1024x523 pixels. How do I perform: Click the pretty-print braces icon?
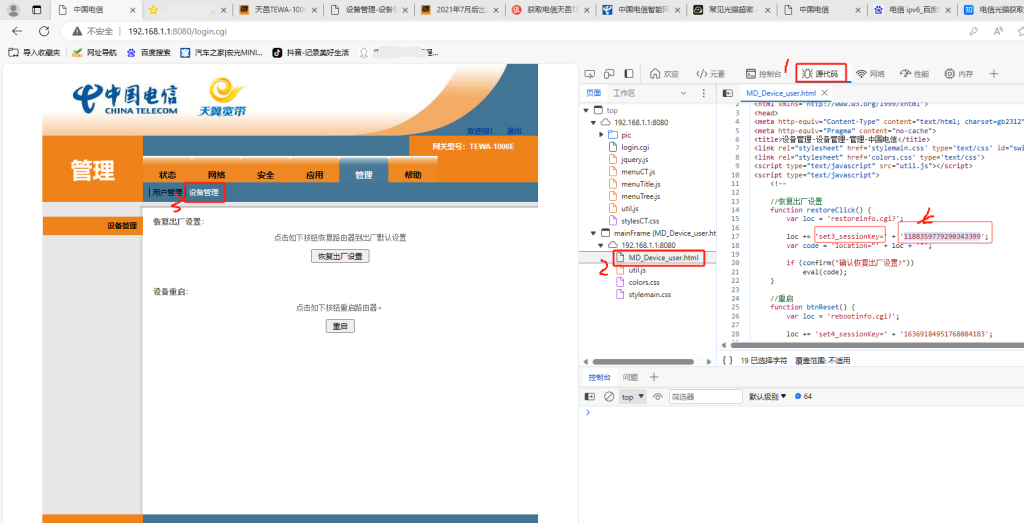[x=729, y=360]
